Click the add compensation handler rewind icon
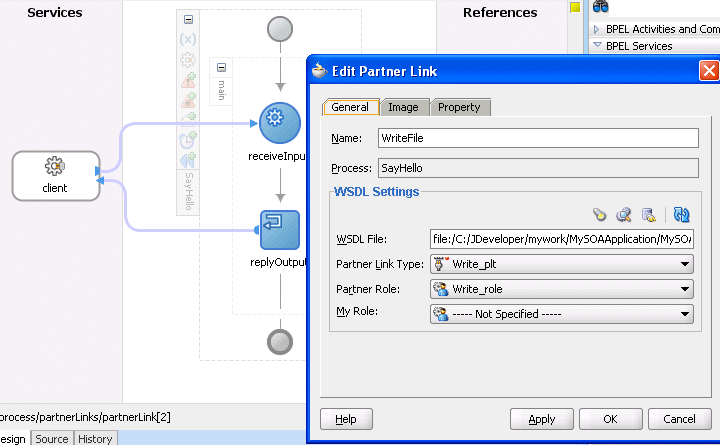The width and height of the screenshot is (720, 445). click(x=188, y=160)
